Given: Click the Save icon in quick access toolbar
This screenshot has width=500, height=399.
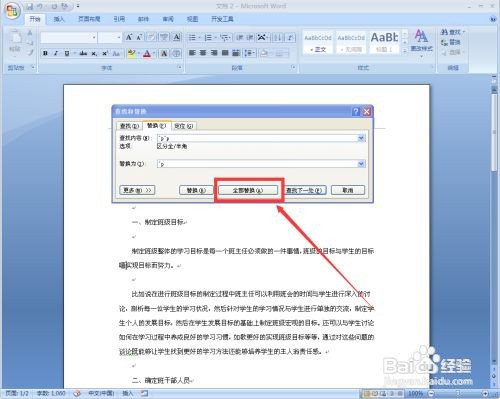Looking at the screenshot, I should click(30, 6).
